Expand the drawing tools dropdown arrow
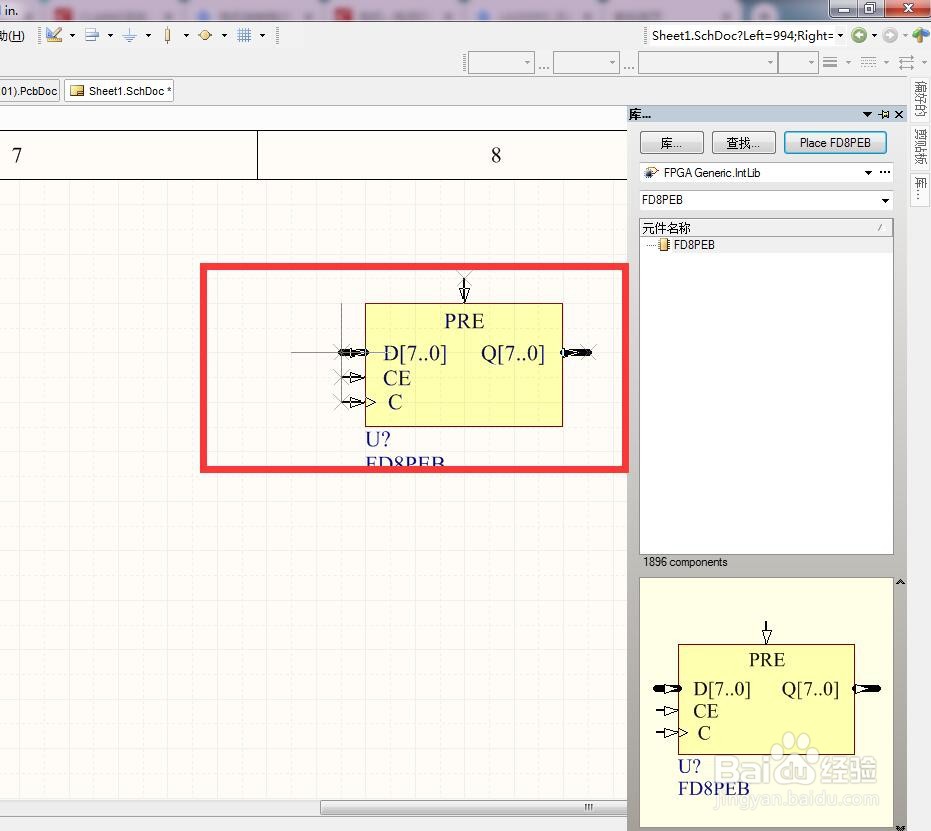Image resolution: width=931 pixels, height=831 pixels. [72, 36]
